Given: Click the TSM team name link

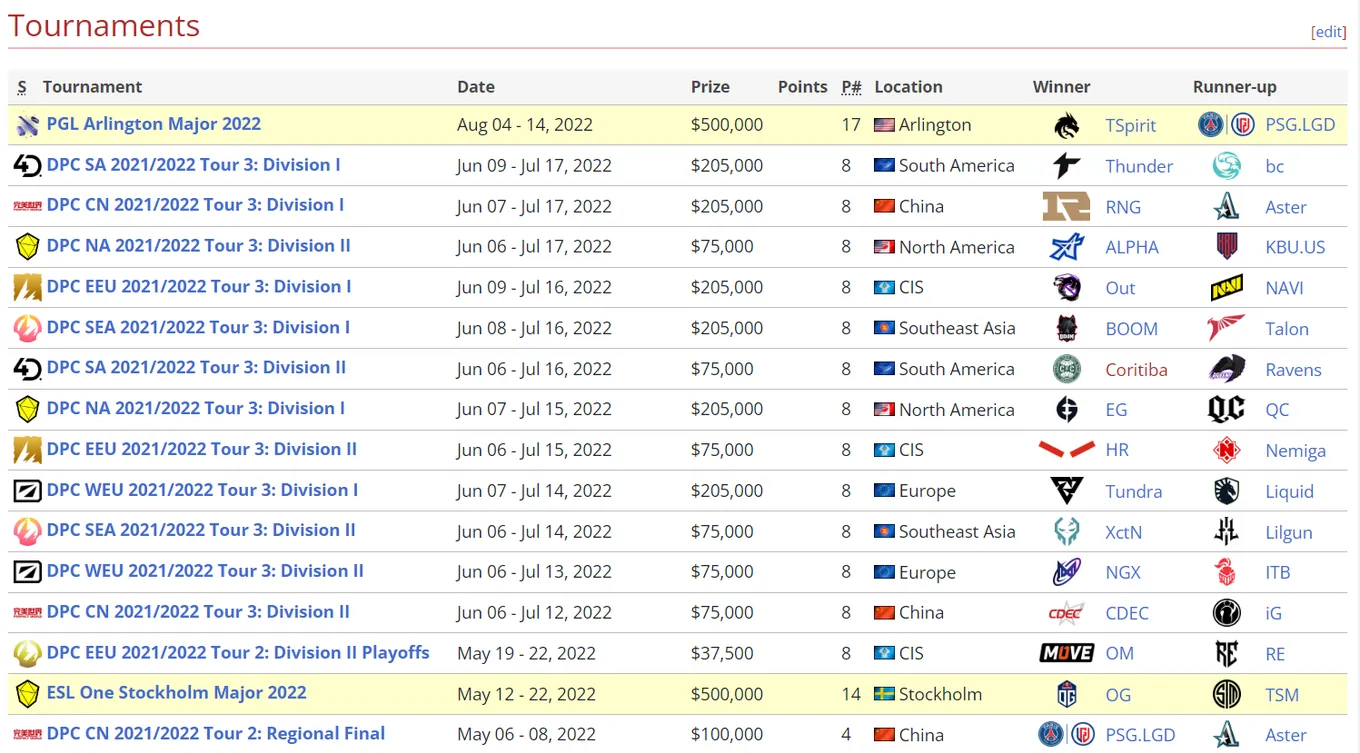Looking at the screenshot, I should 1282,694.
